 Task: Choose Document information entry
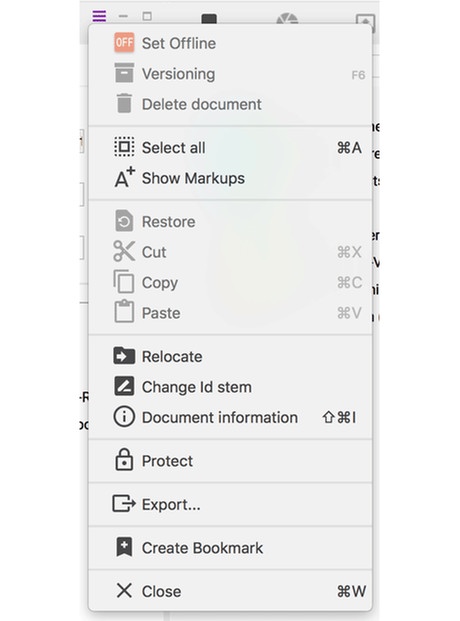(x=230, y=417)
